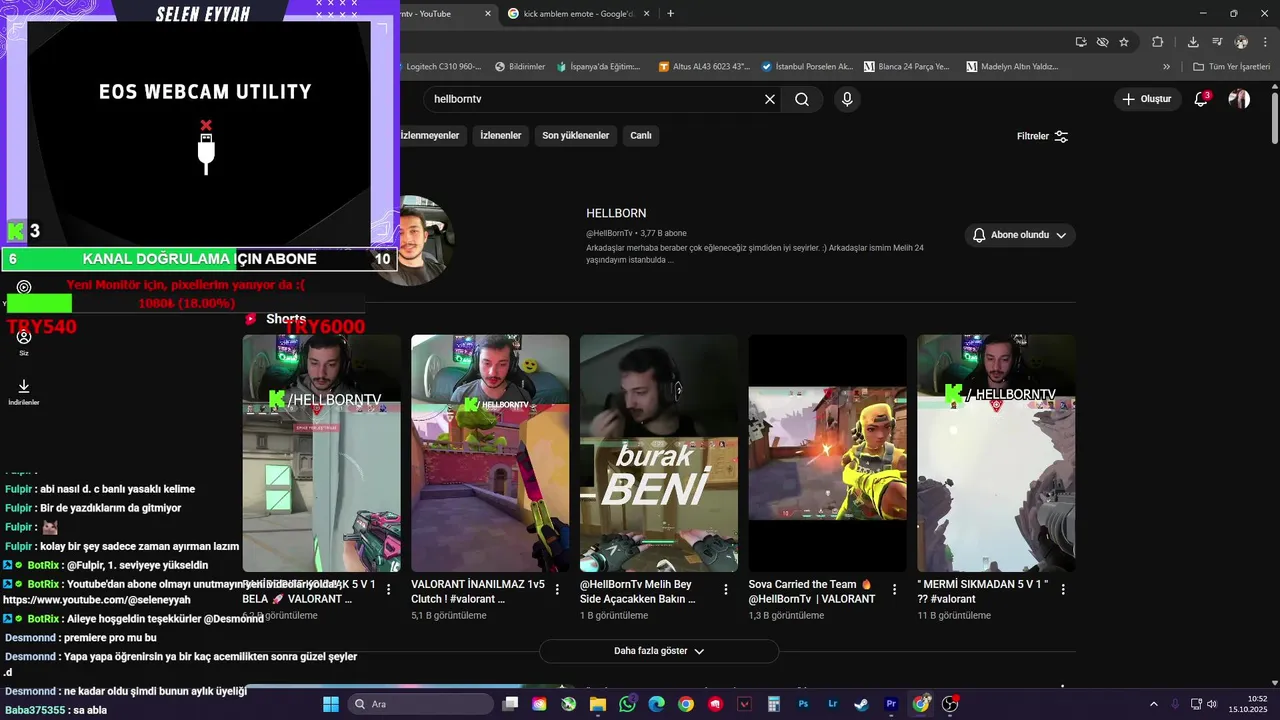Expand the hidden bookmarks chevron
1280x720 pixels.
pos(1166,67)
